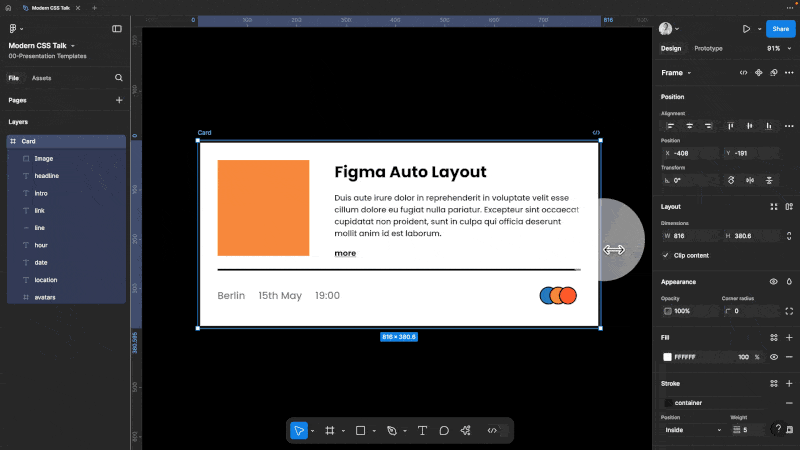The image size is (800, 450).
Task: Create component from the Frame header icon
Action: pyautogui.click(x=759, y=72)
